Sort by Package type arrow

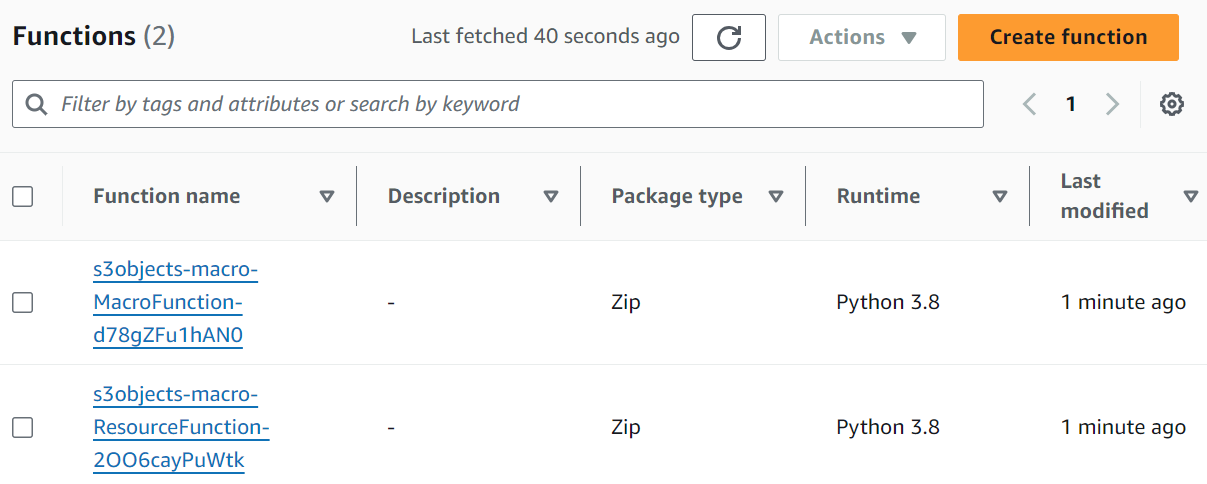pyautogui.click(x=775, y=196)
